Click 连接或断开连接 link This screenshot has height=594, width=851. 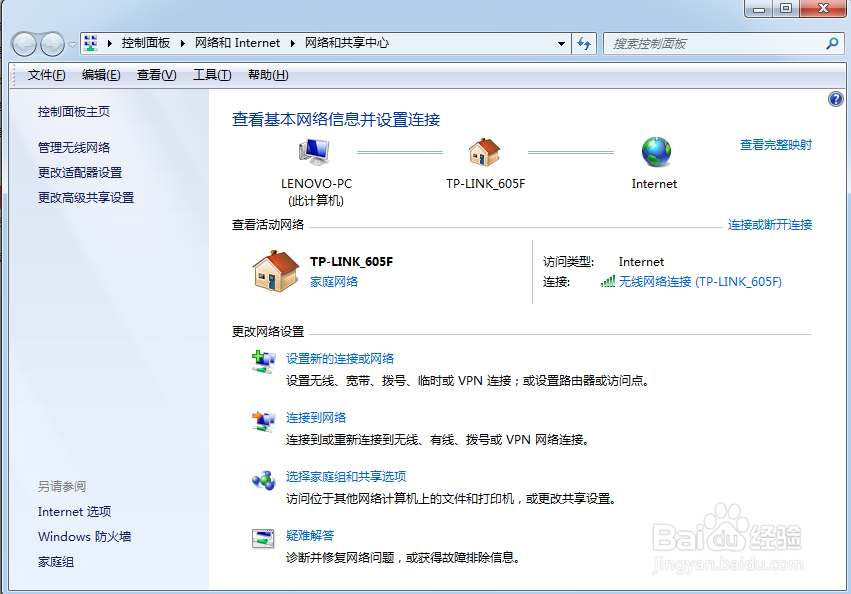(770, 225)
